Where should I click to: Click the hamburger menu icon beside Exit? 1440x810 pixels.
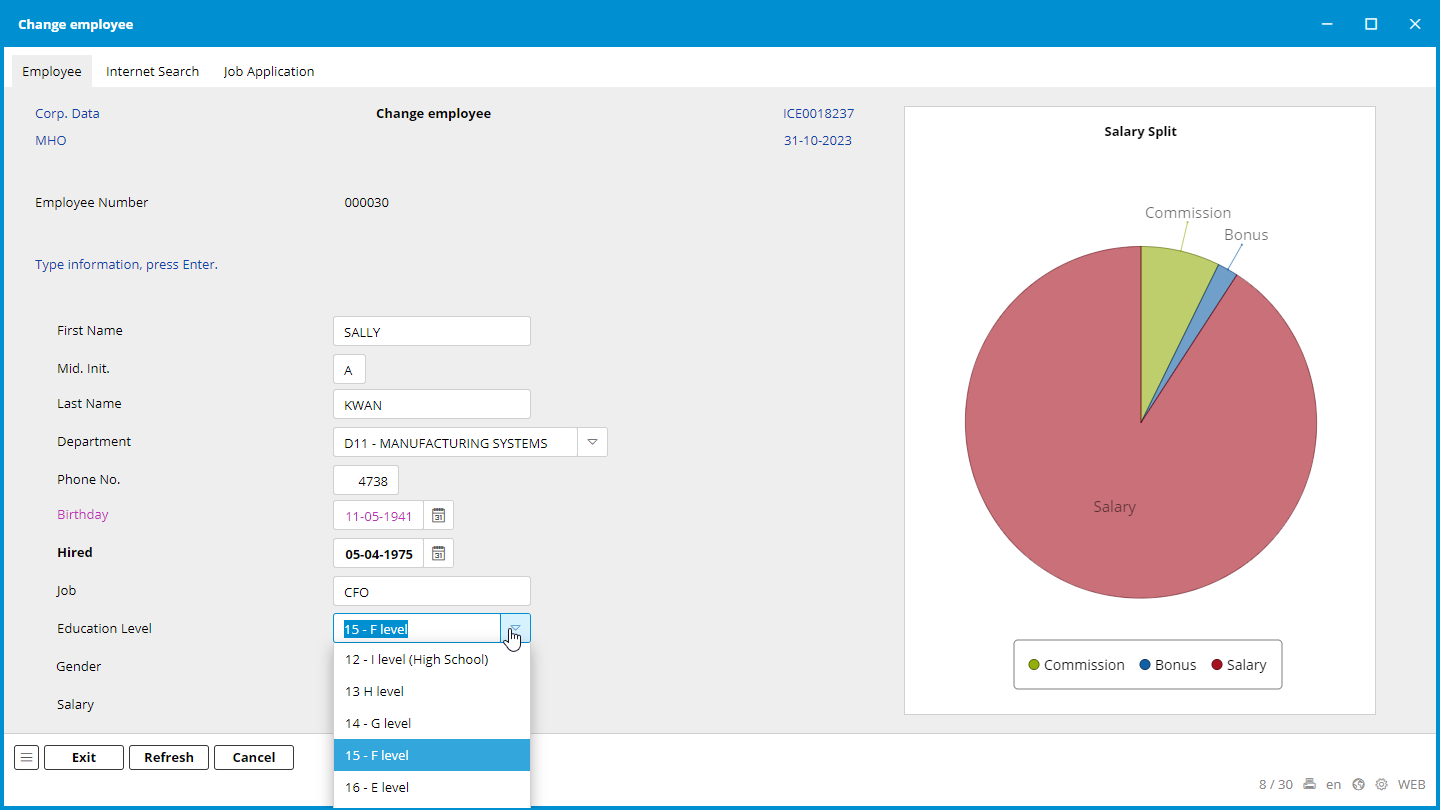click(x=26, y=757)
